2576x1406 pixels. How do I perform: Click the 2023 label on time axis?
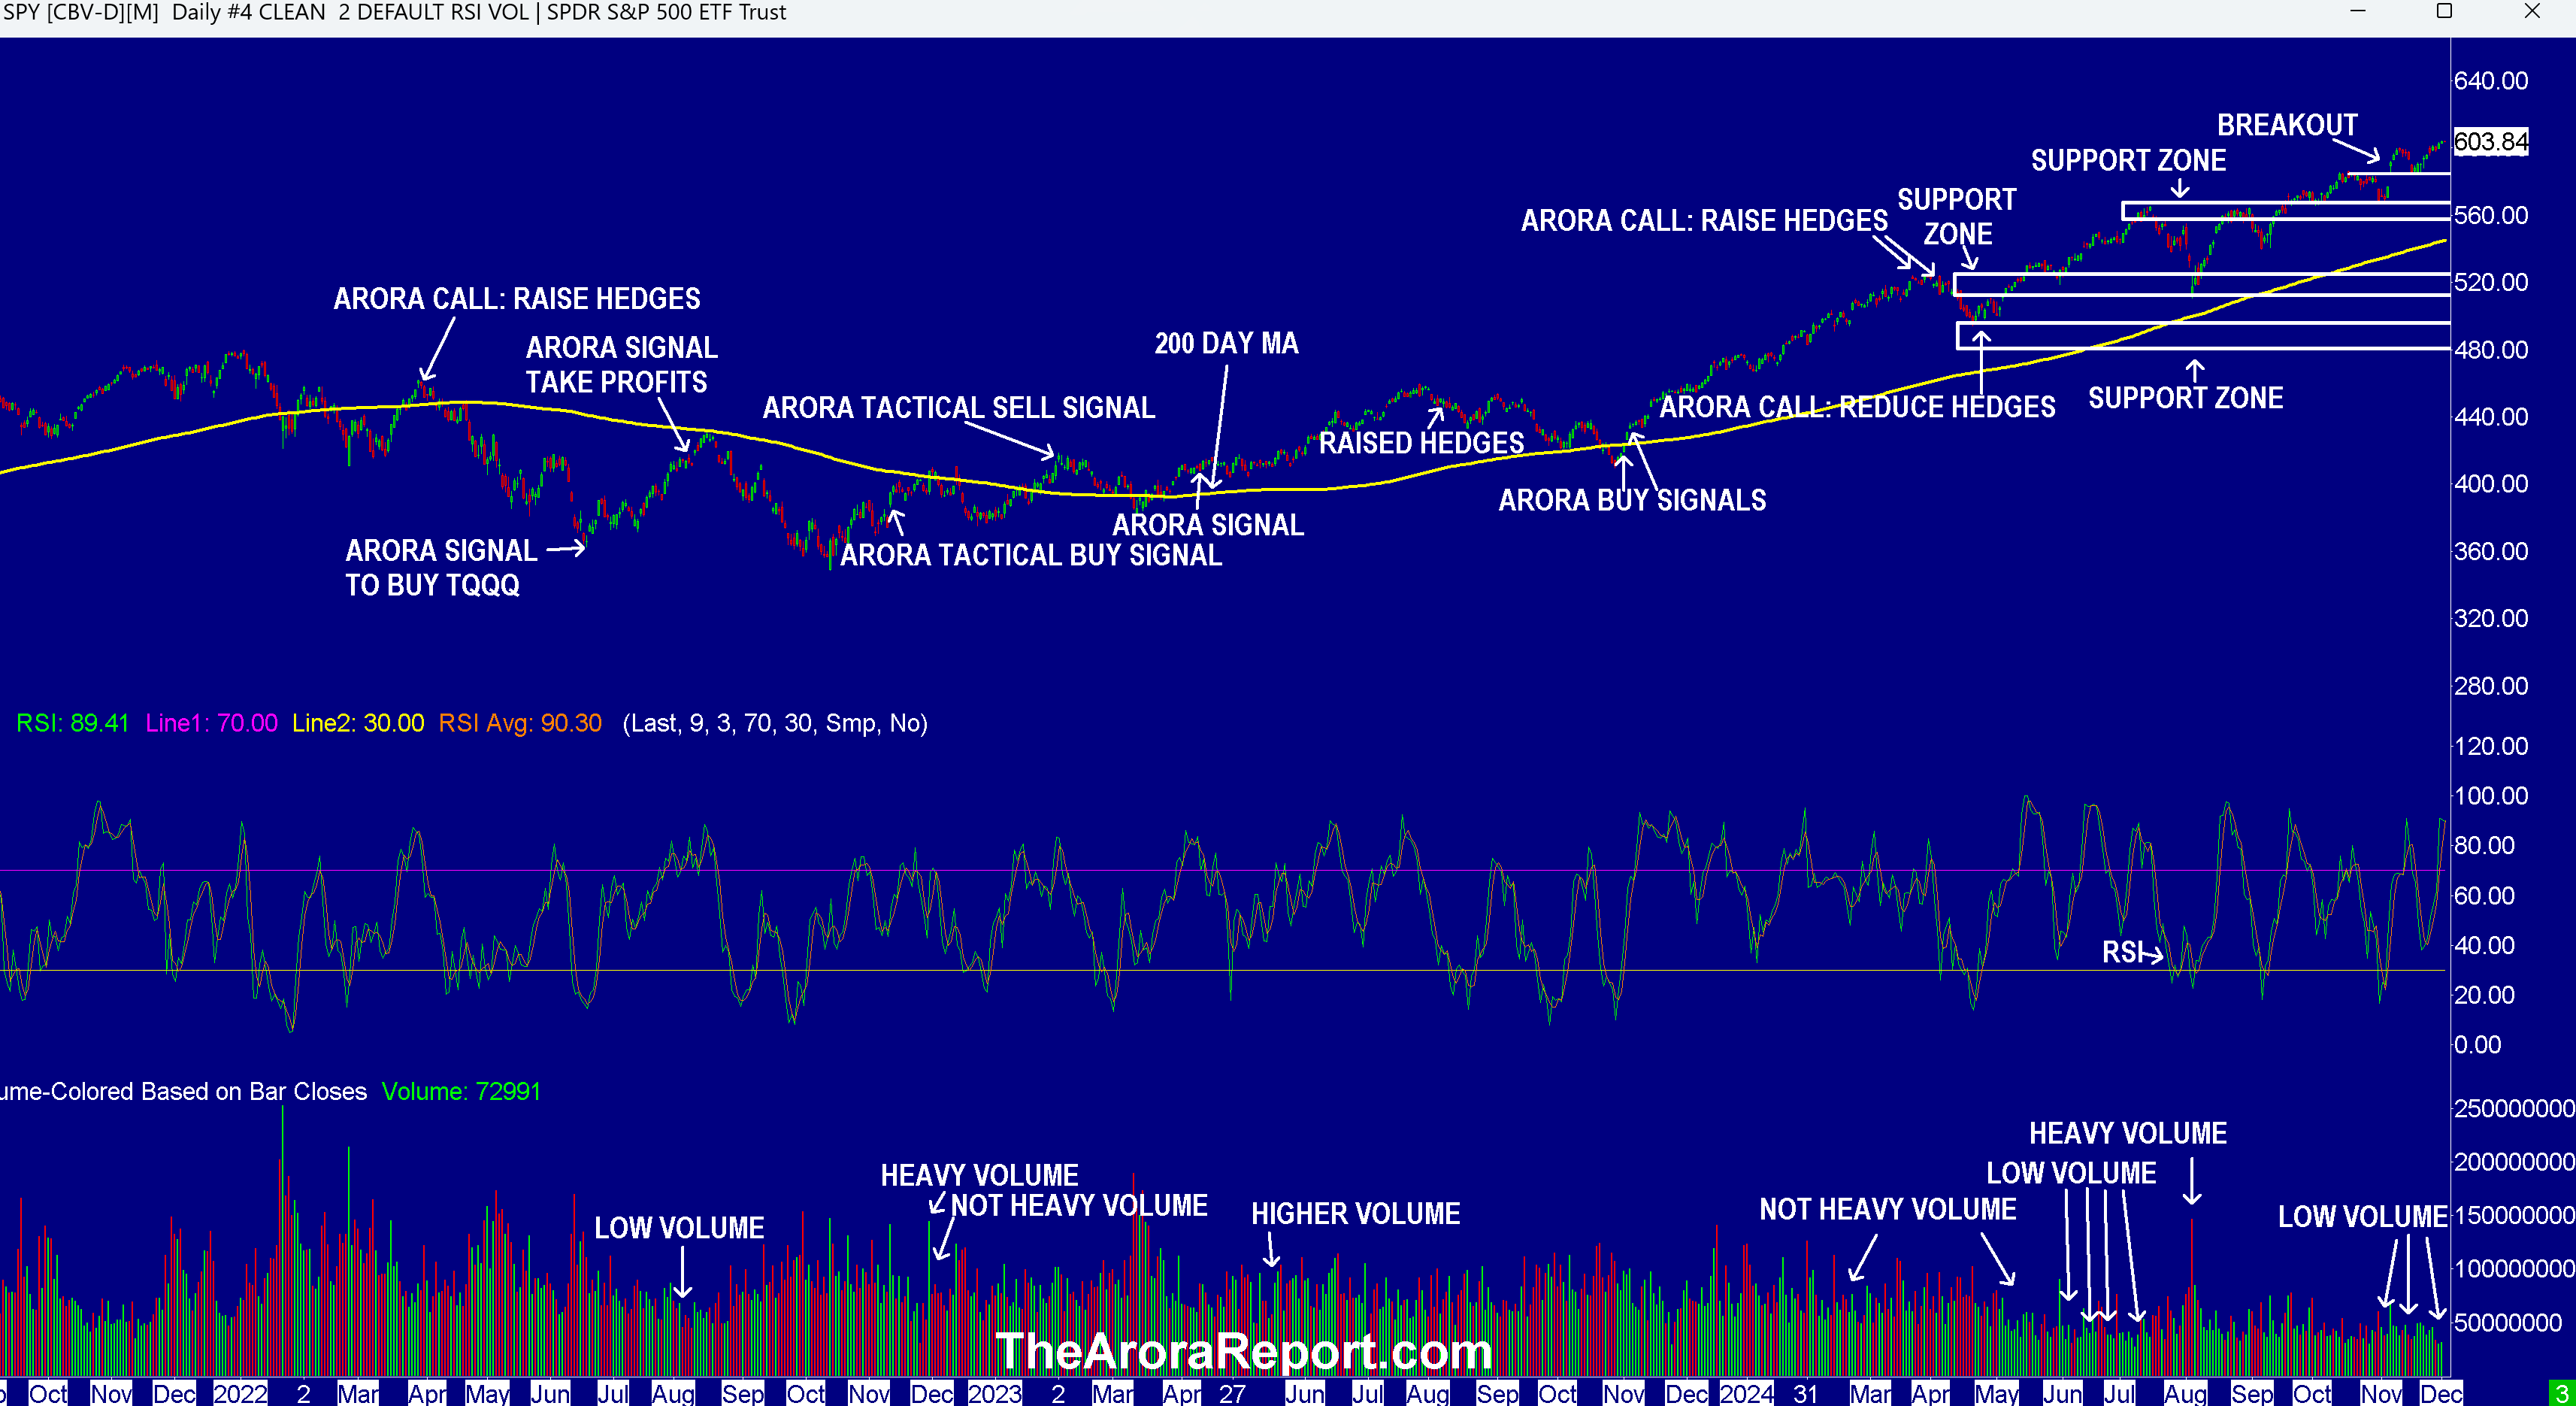click(994, 1393)
